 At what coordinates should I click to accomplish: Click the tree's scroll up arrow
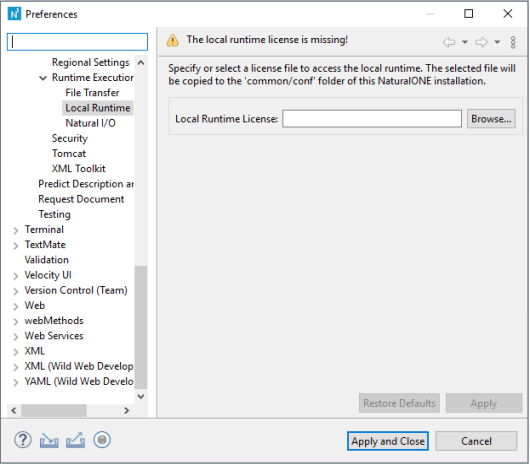tap(141, 63)
